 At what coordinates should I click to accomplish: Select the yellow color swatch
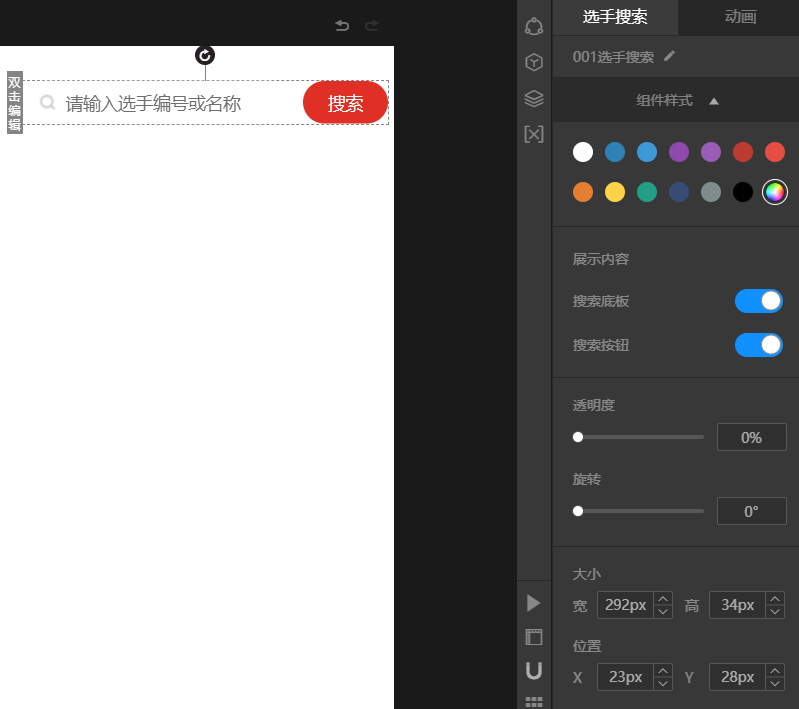click(x=615, y=192)
